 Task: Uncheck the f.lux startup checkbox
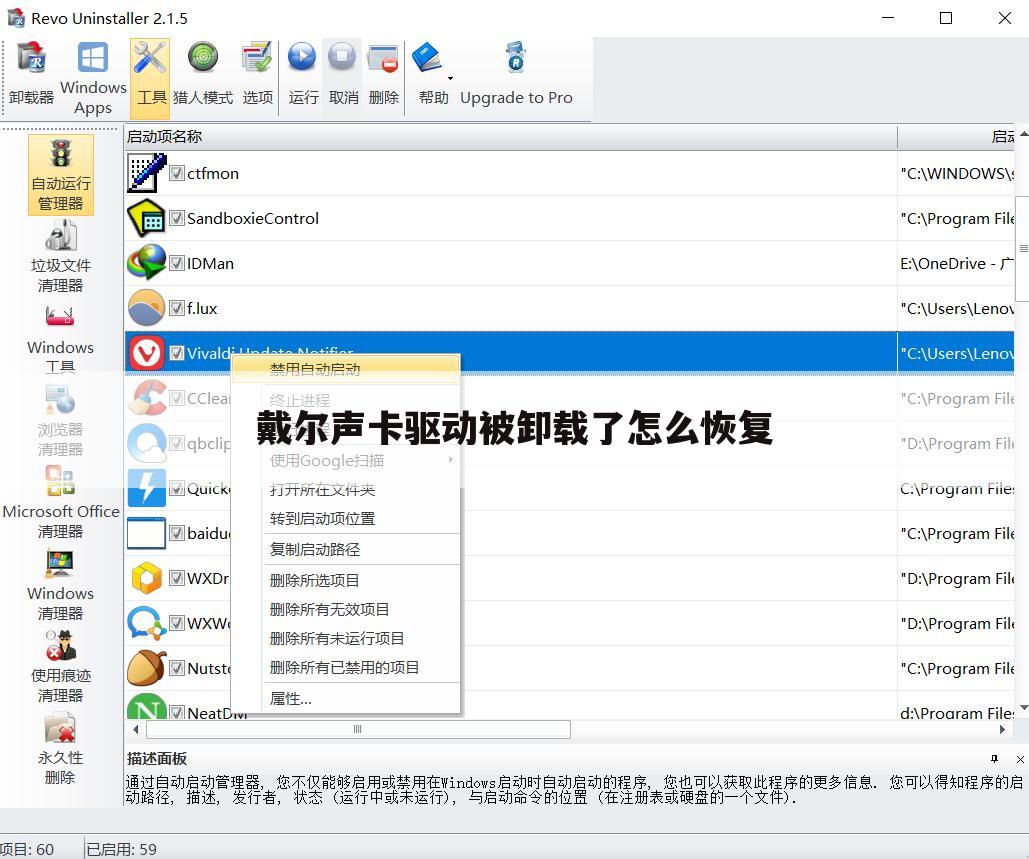pyautogui.click(x=177, y=308)
